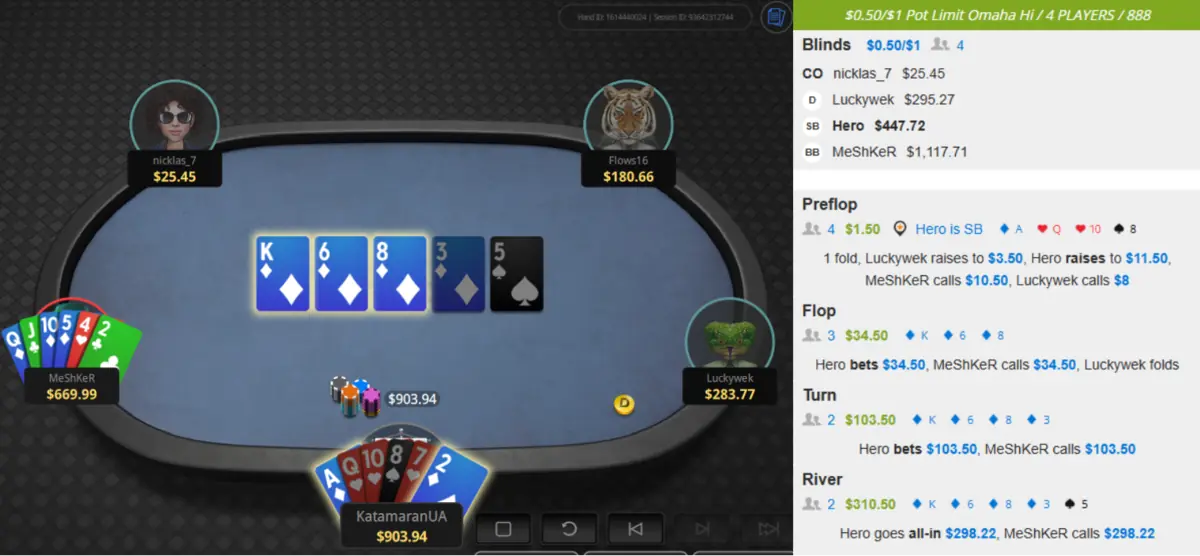
Task: Click the King of diamonds board card
Action: pyautogui.click(x=282, y=273)
